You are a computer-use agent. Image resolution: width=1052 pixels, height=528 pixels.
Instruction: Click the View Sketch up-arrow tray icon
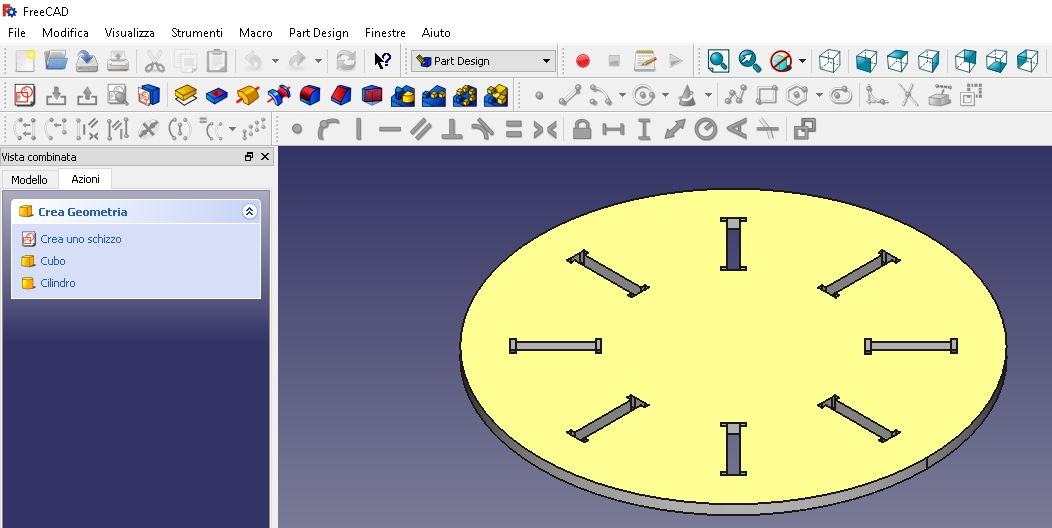87,95
